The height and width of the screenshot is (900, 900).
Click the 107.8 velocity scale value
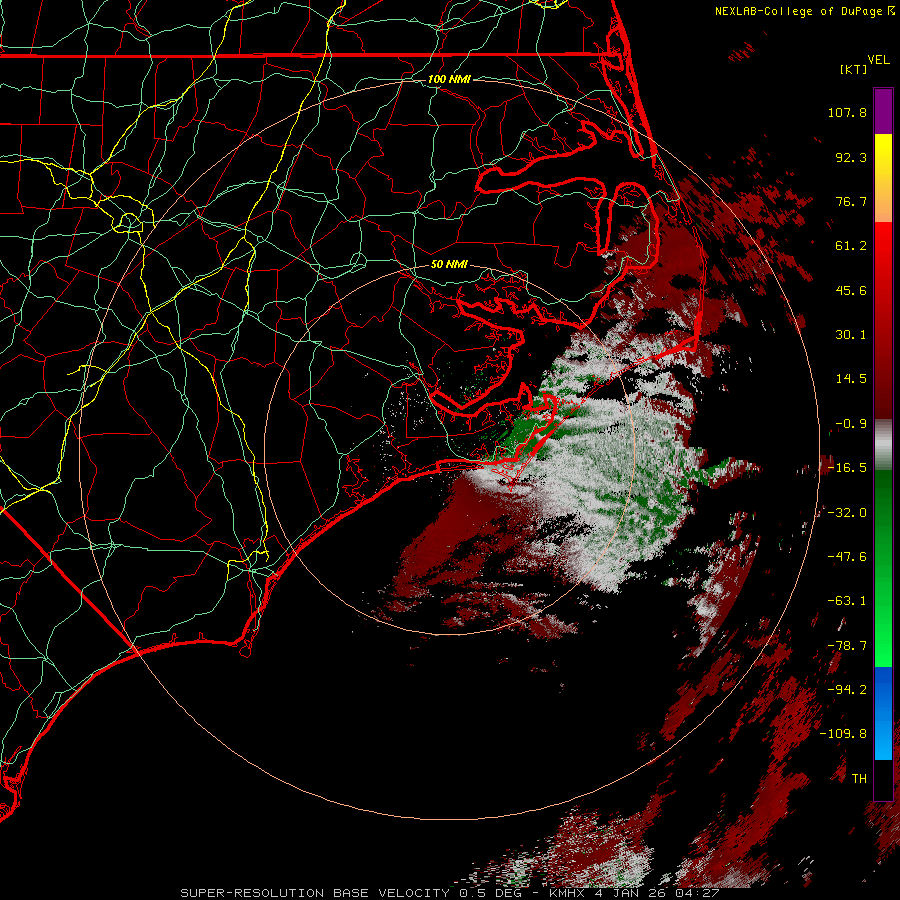click(847, 112)
